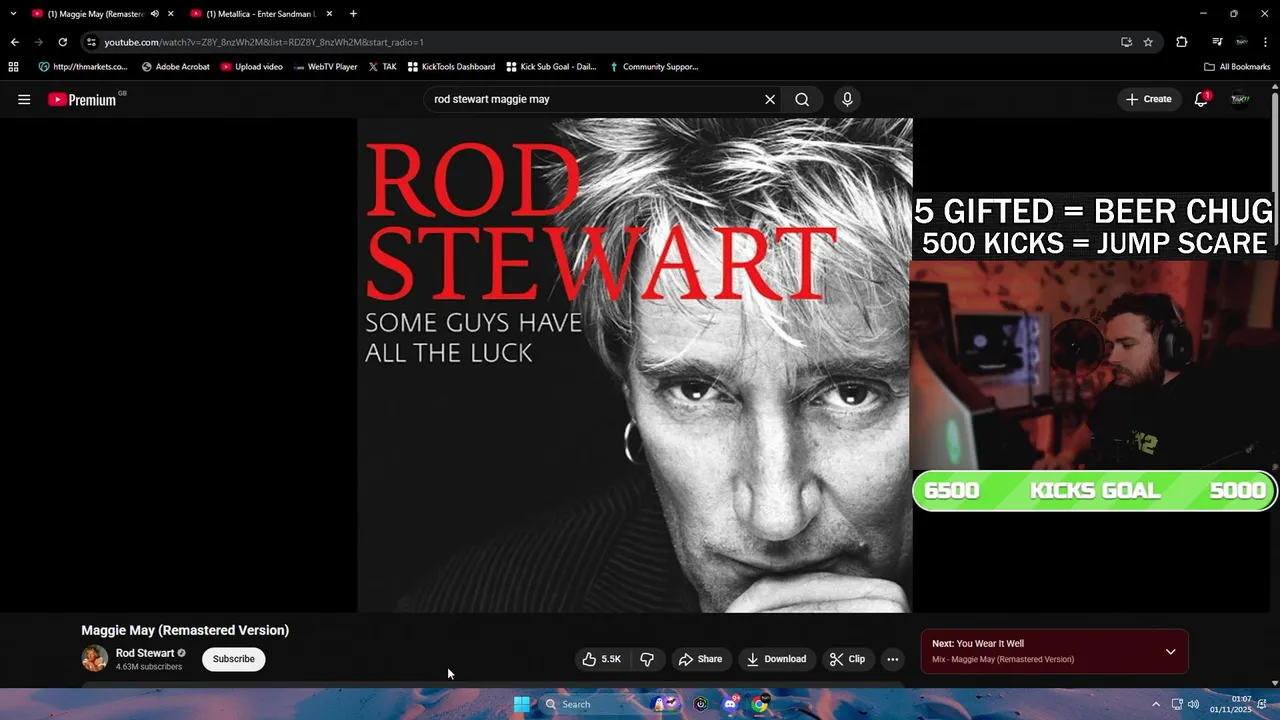Open the Discord taskbar icon
Image resolution: width=1280 pixels, height=720 pixels.
coord(731,704)
